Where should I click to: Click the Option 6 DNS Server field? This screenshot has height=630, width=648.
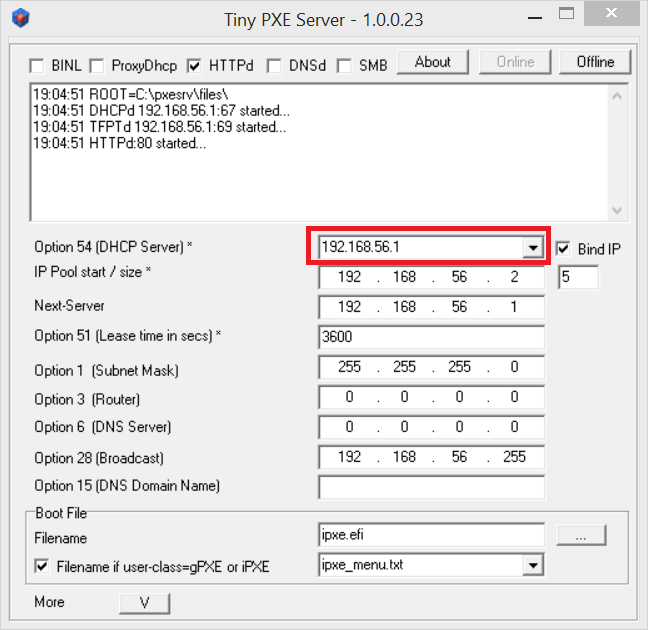pos(431,427)
